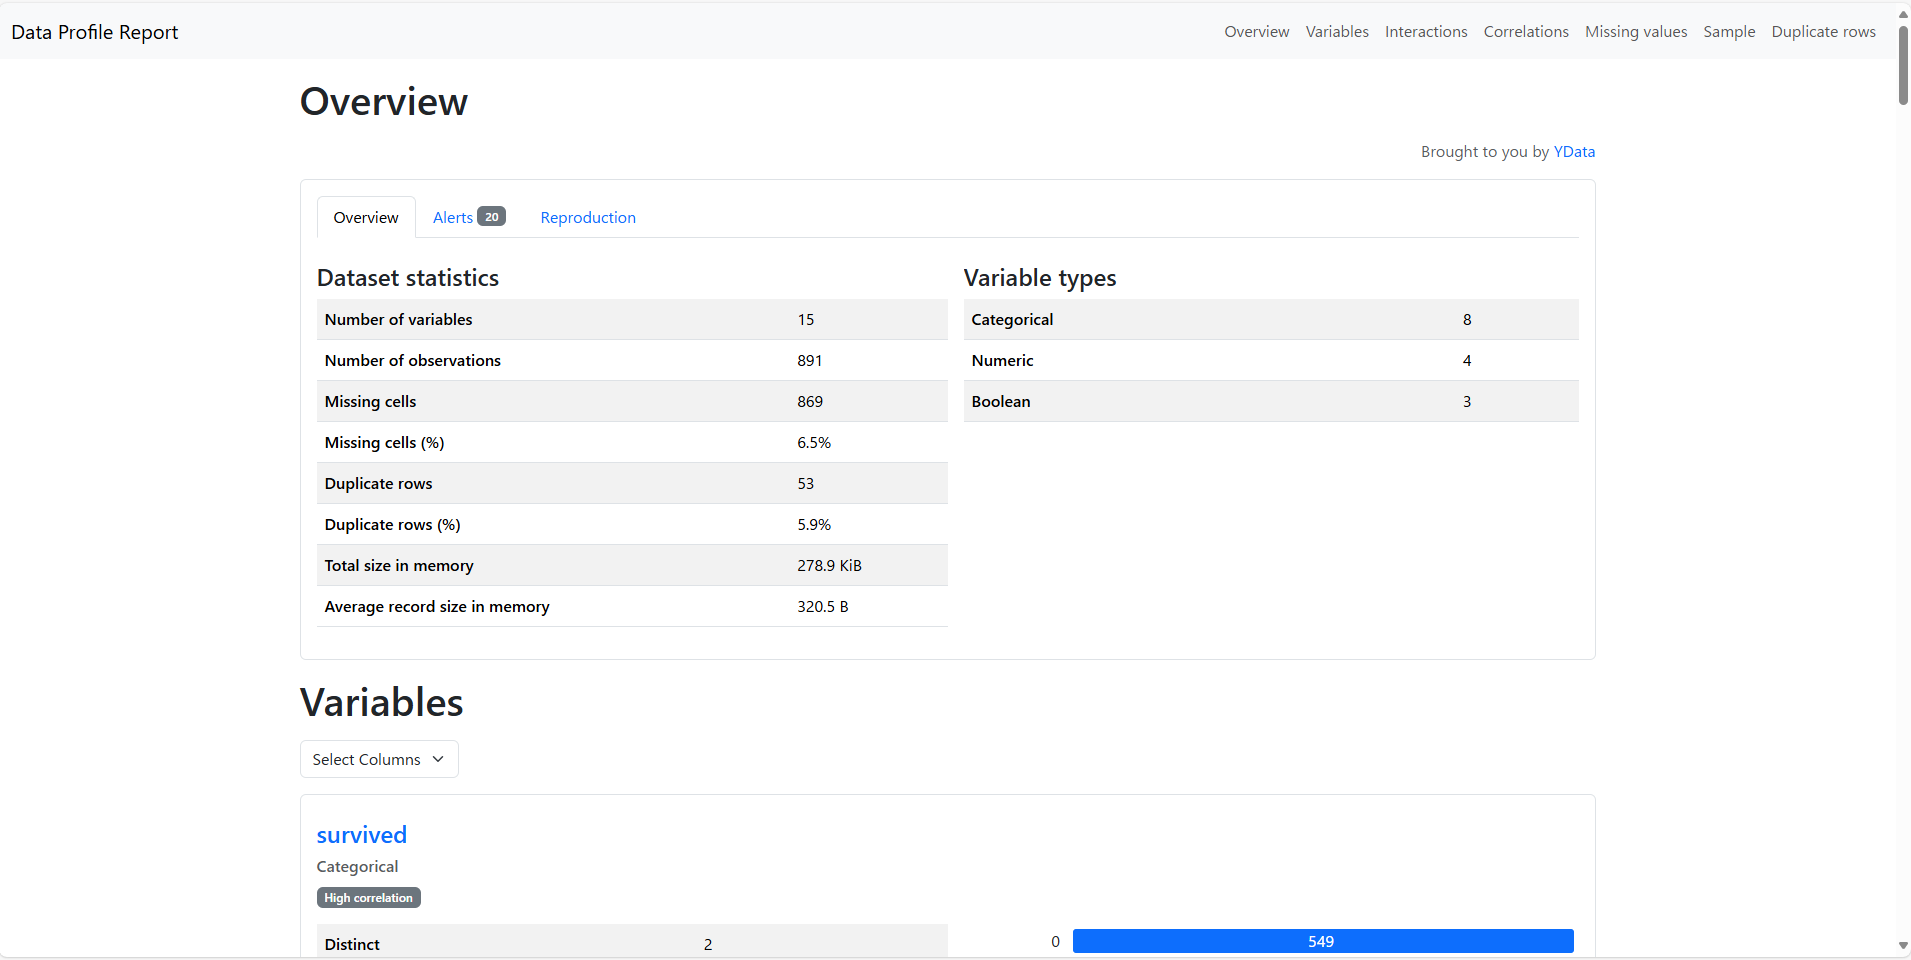This screenshot has width=1911, height=960.
Task: Click the High correlation badge on survived
Action: pos(368,897)
